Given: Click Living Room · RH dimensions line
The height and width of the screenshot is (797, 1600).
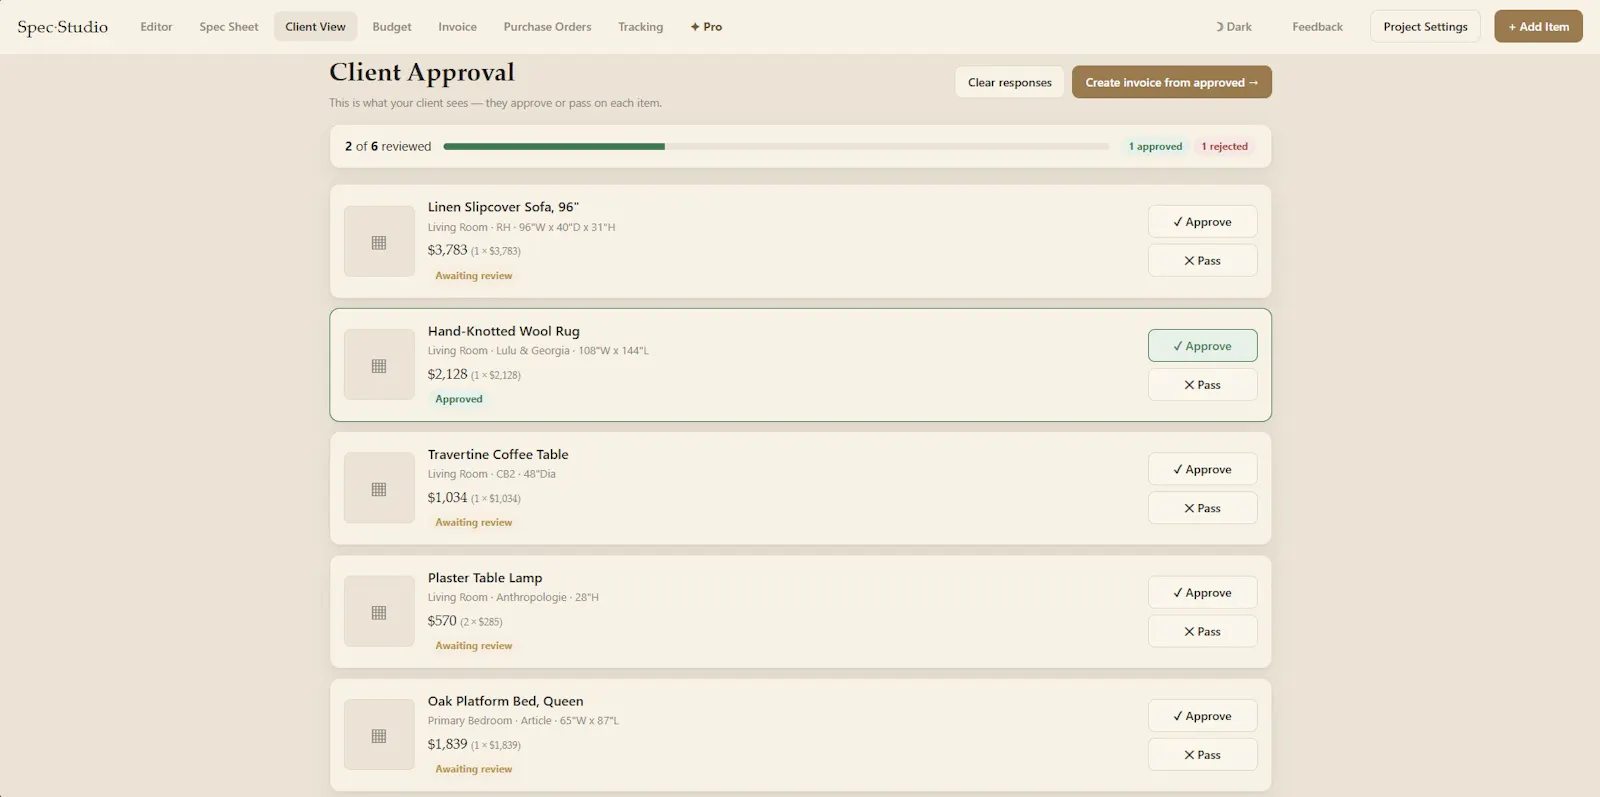Looking at the screenshot, I should click(521, 227).
